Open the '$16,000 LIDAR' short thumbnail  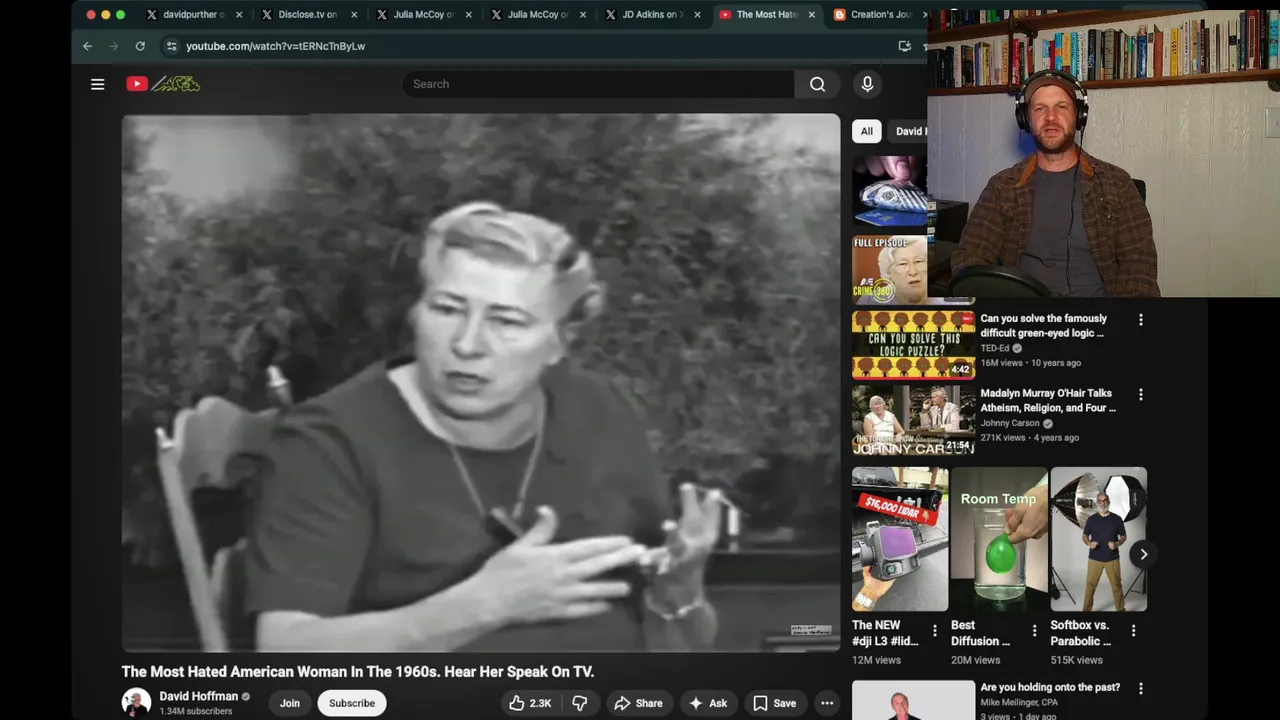[x=900, y=539]
